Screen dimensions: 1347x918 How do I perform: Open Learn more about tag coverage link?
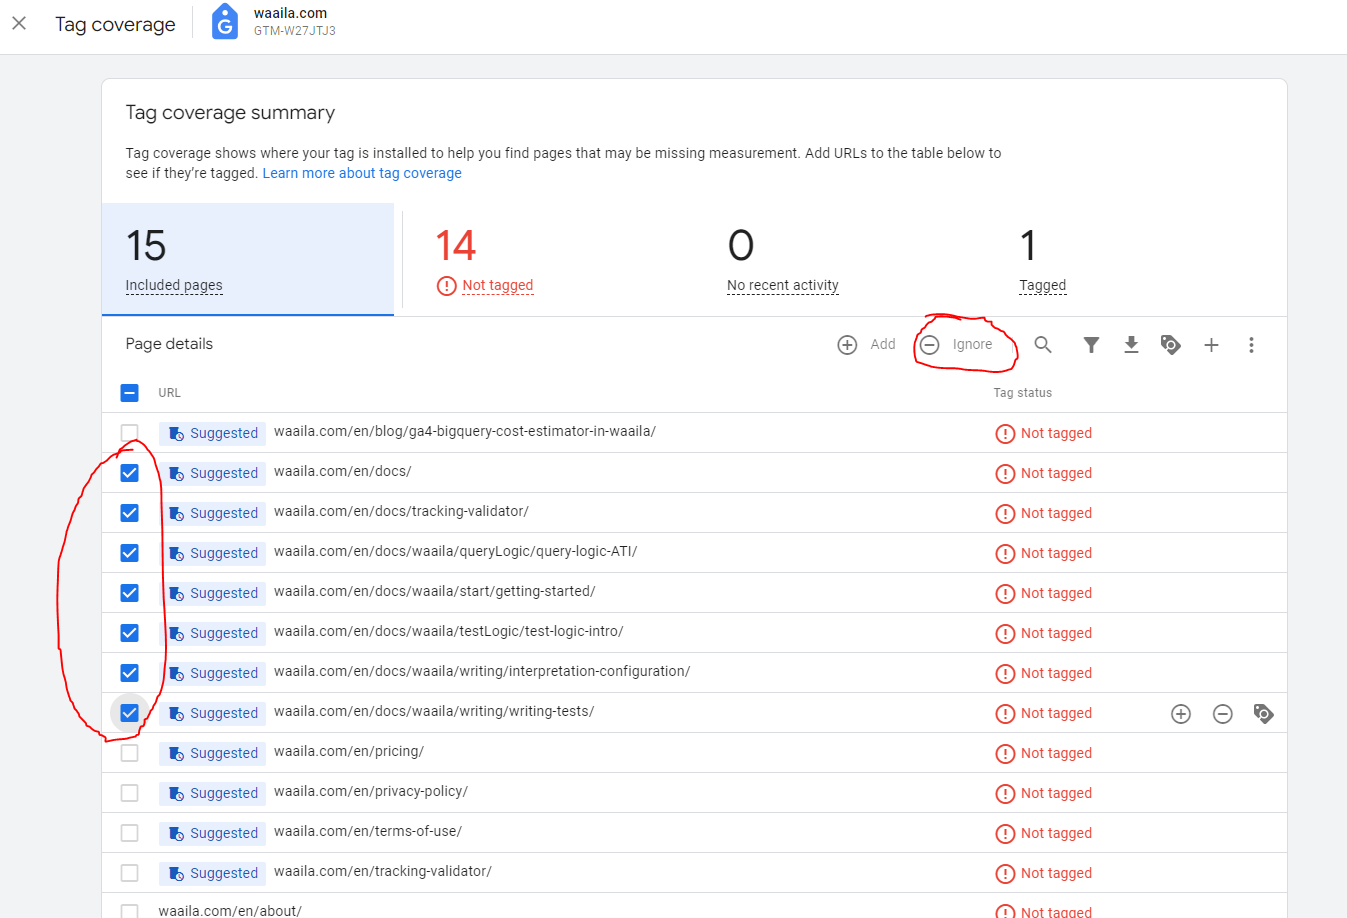click(x=362, y=173)
